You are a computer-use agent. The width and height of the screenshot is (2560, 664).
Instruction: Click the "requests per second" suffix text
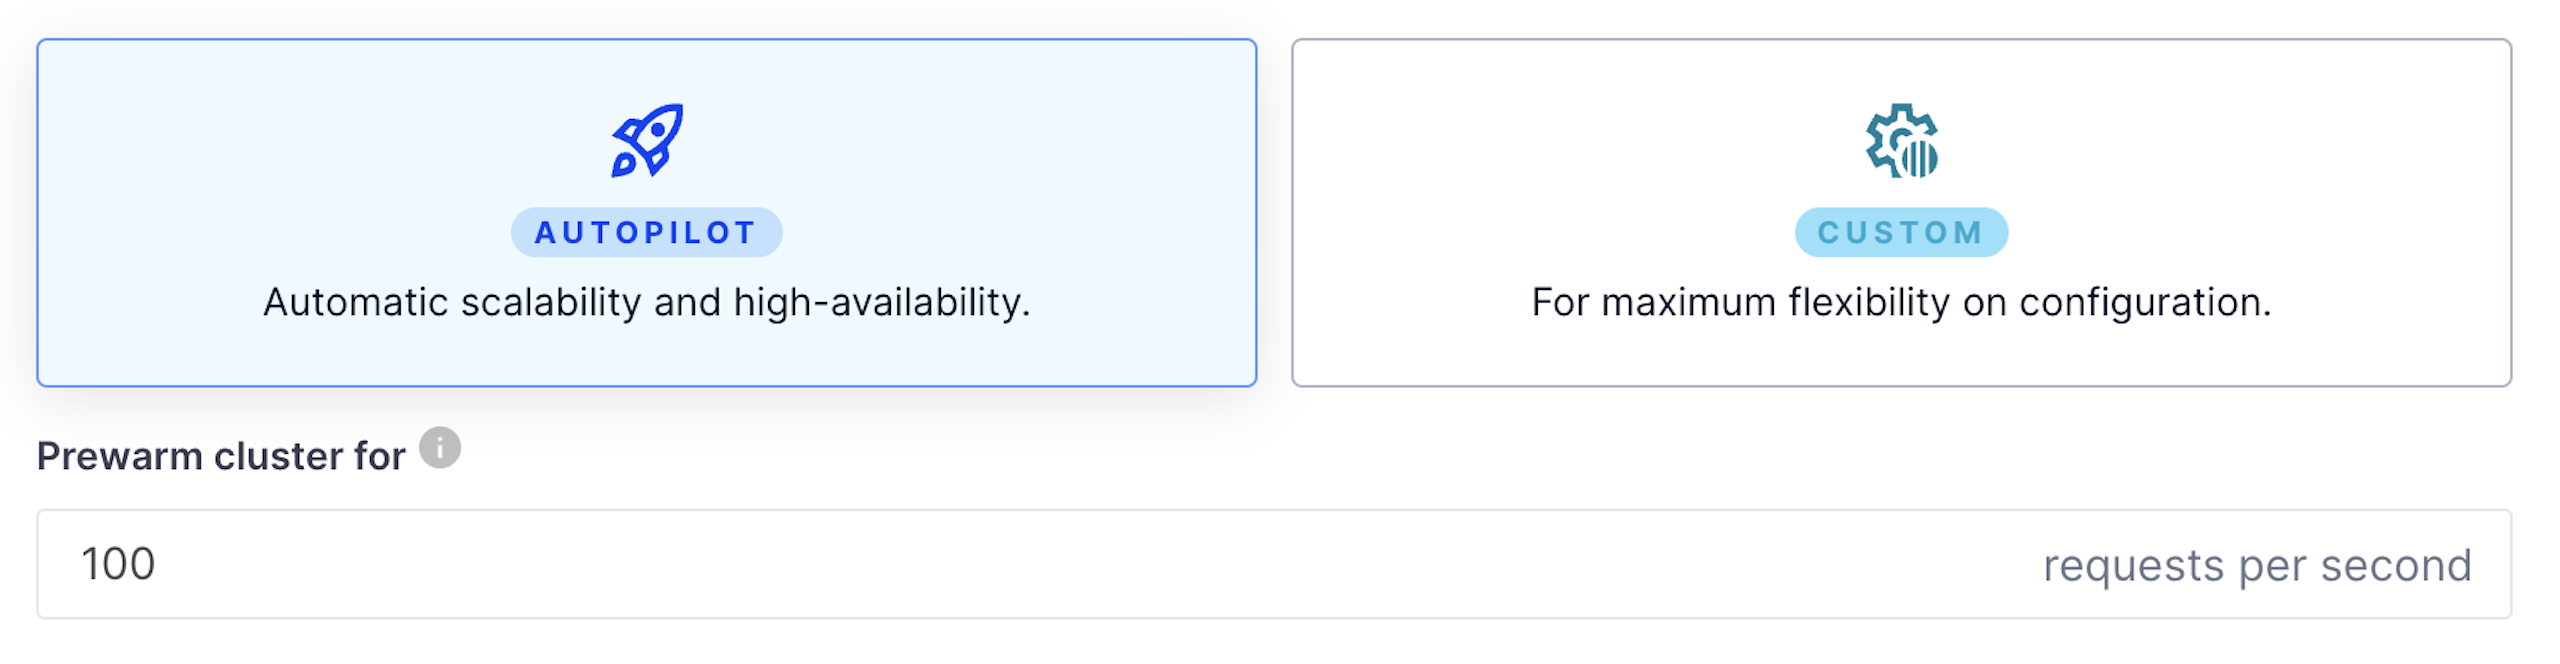point(2257,566)
